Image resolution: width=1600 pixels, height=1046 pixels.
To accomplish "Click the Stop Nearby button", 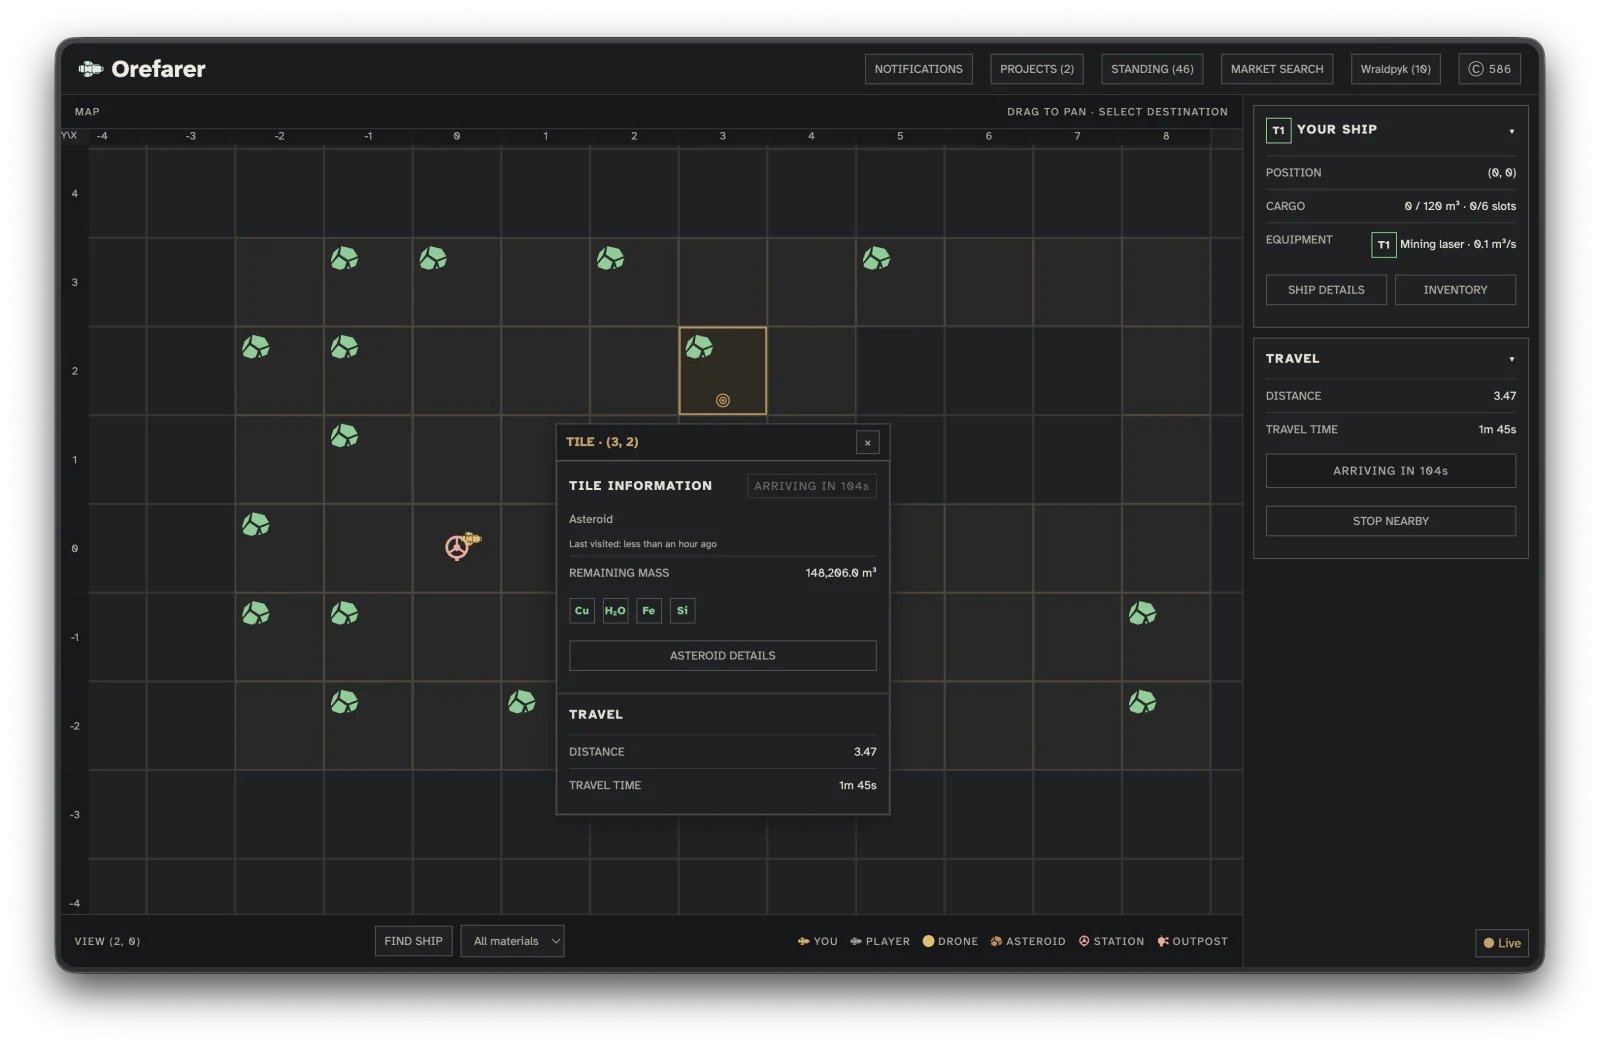I will point(1390,521).
